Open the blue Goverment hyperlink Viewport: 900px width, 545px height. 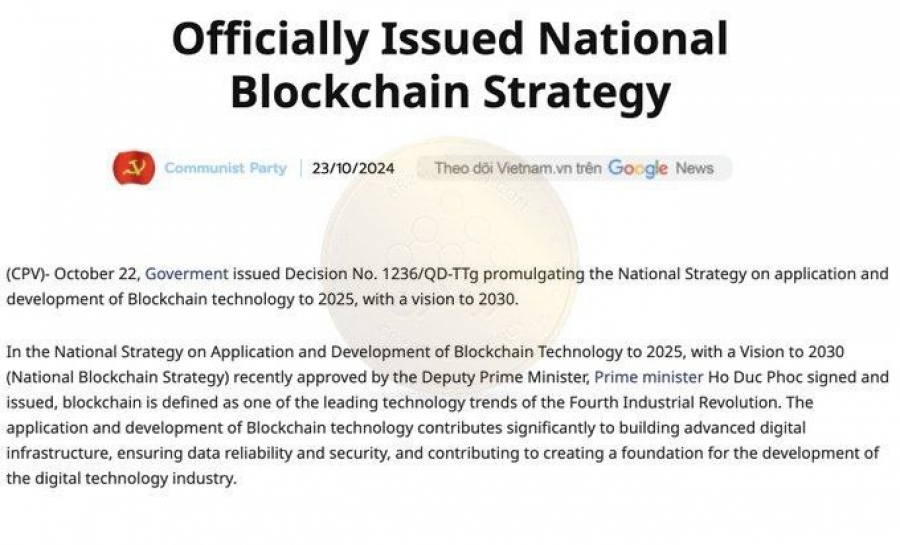point(187,274)
